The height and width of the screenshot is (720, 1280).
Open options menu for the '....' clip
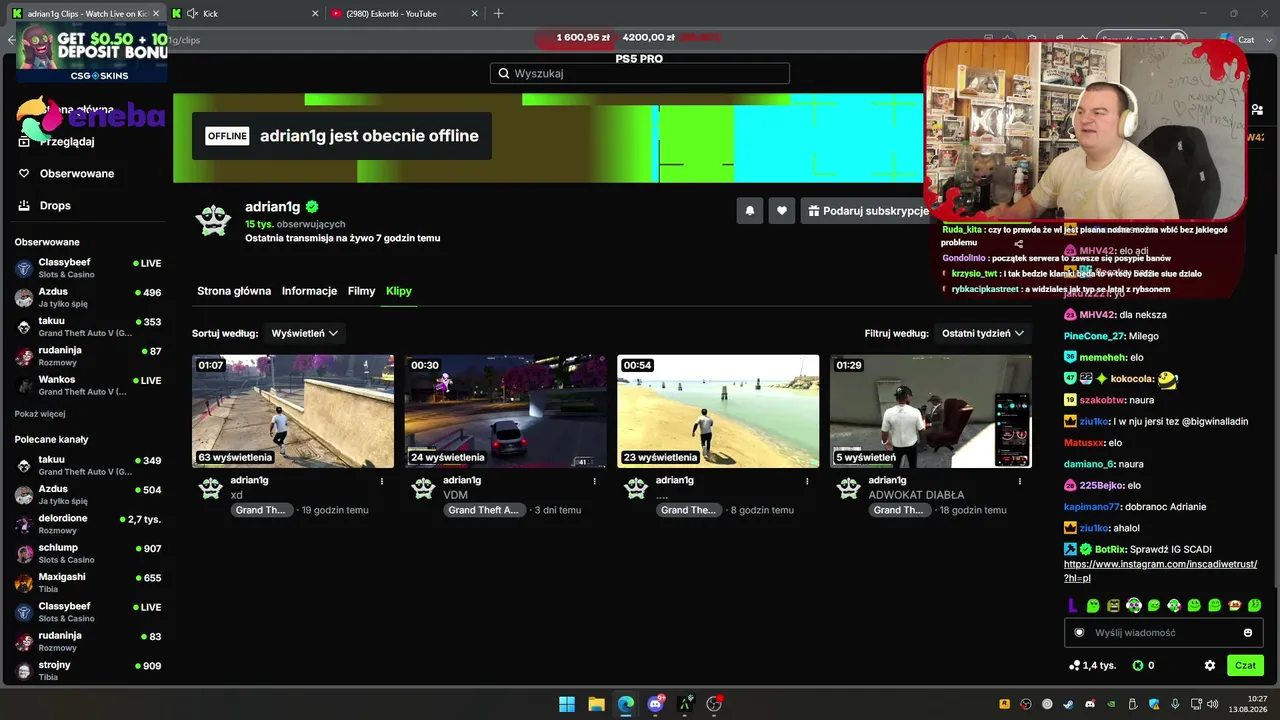tap(807, 481)
